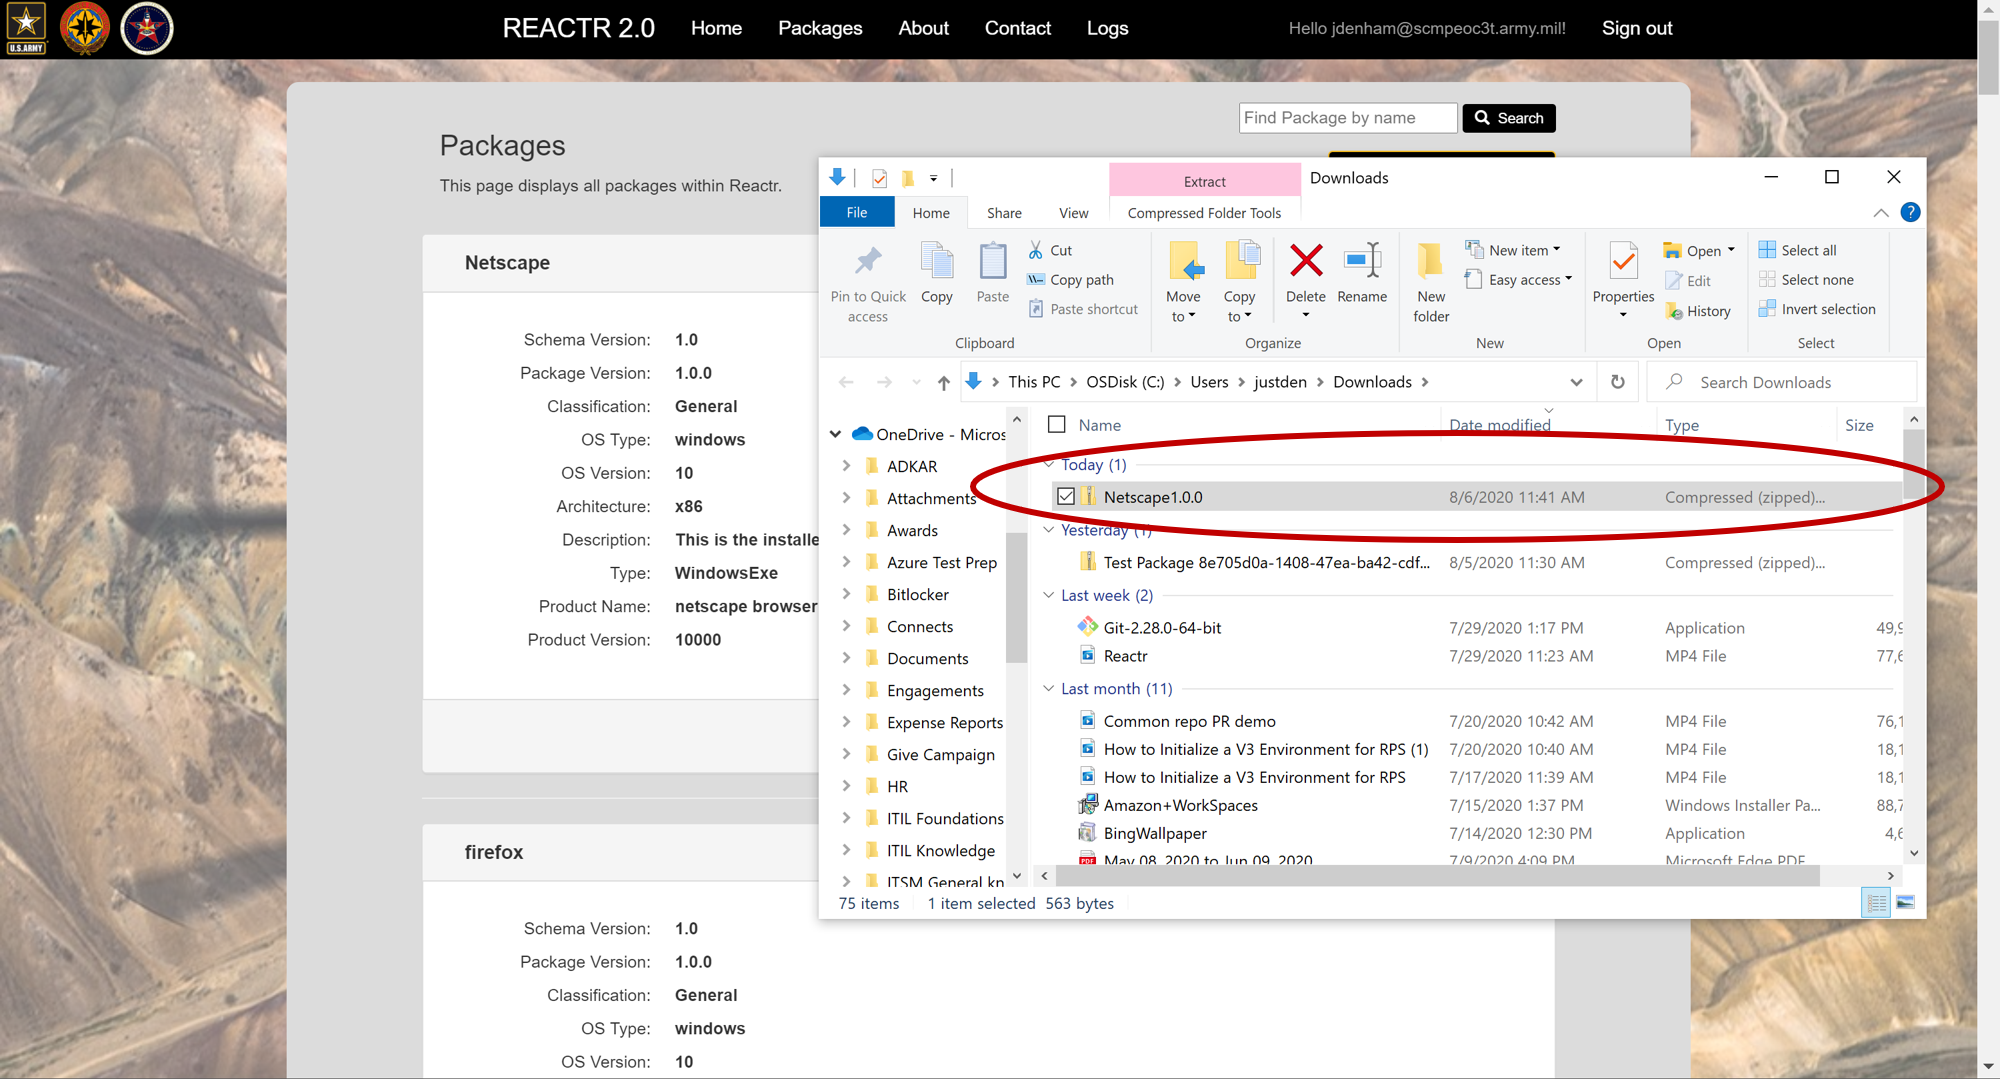This screenshot has width=2000, height=1079.
Task: Click the Find Package by name field
Action: 1348,118
